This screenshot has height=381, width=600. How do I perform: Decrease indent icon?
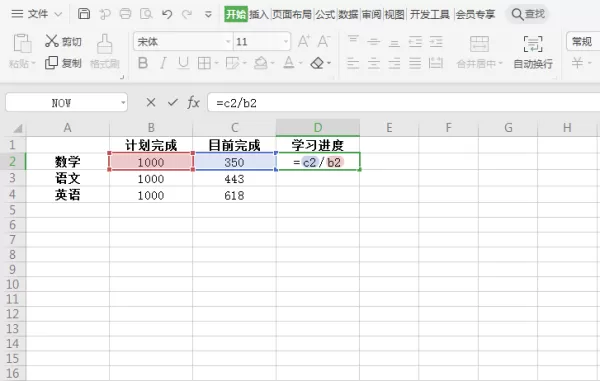[415, 41]
